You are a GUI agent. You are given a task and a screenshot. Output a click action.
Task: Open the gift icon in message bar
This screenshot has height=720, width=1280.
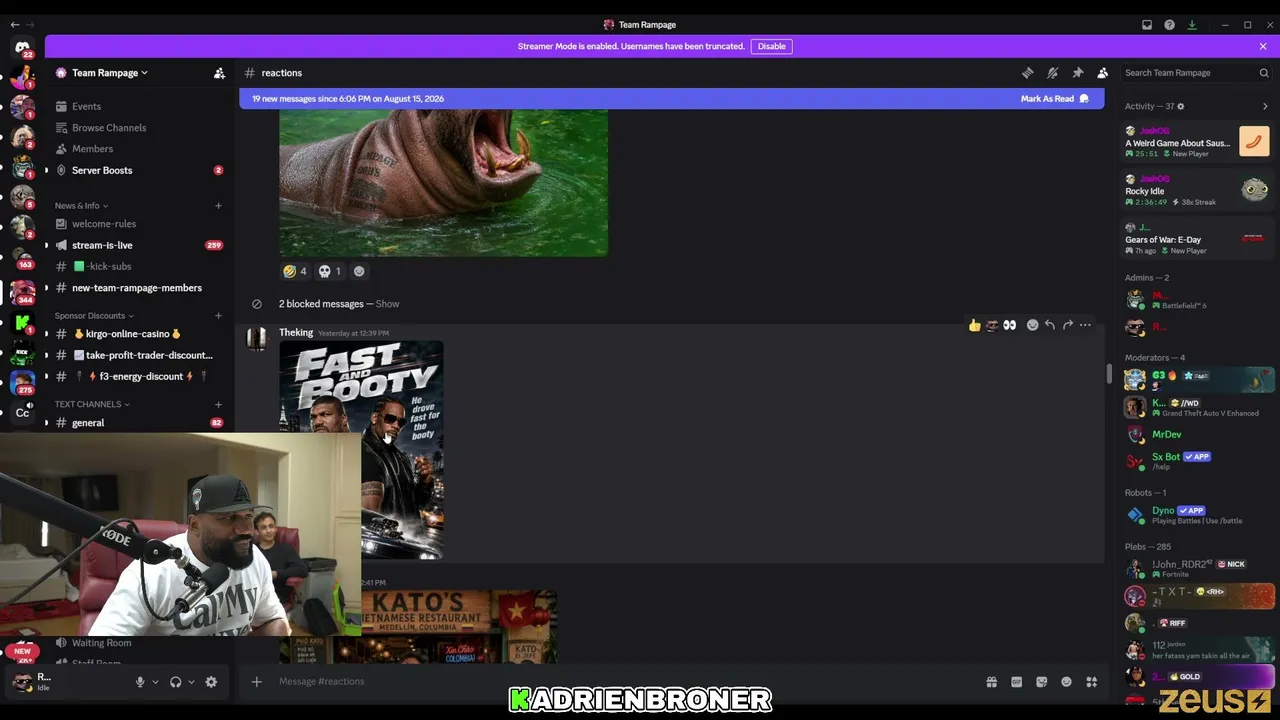coord(991,682)
